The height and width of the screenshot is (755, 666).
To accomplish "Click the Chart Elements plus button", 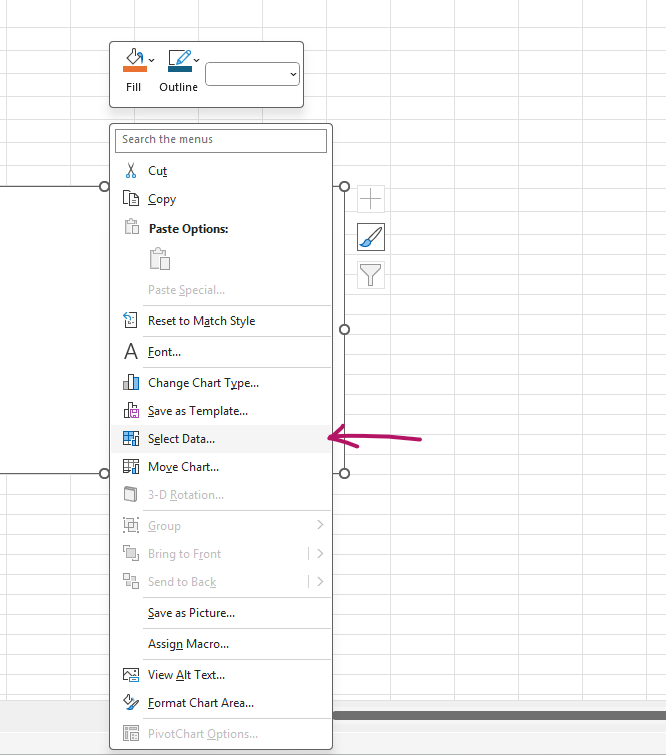I will click(371, 199).
